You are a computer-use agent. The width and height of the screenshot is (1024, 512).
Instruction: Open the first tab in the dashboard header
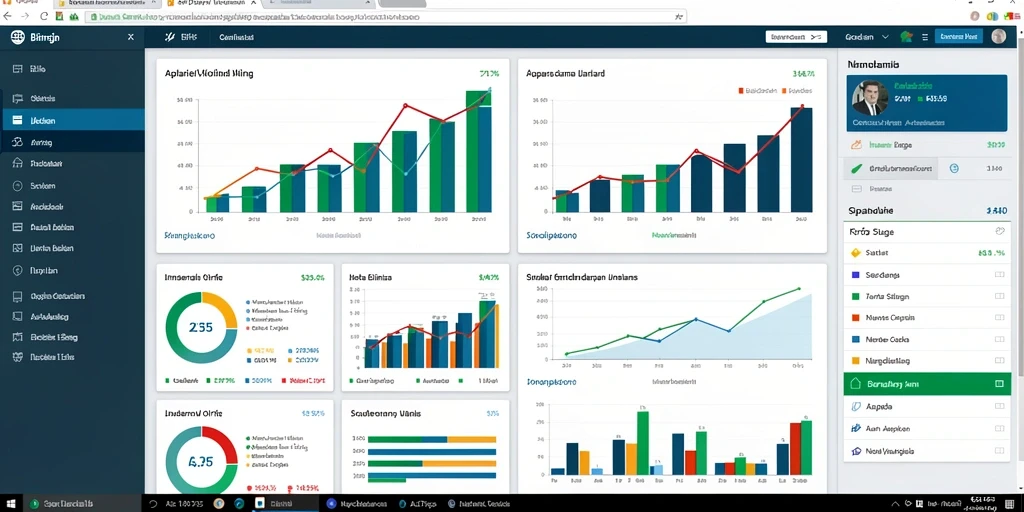coord(182,37)
